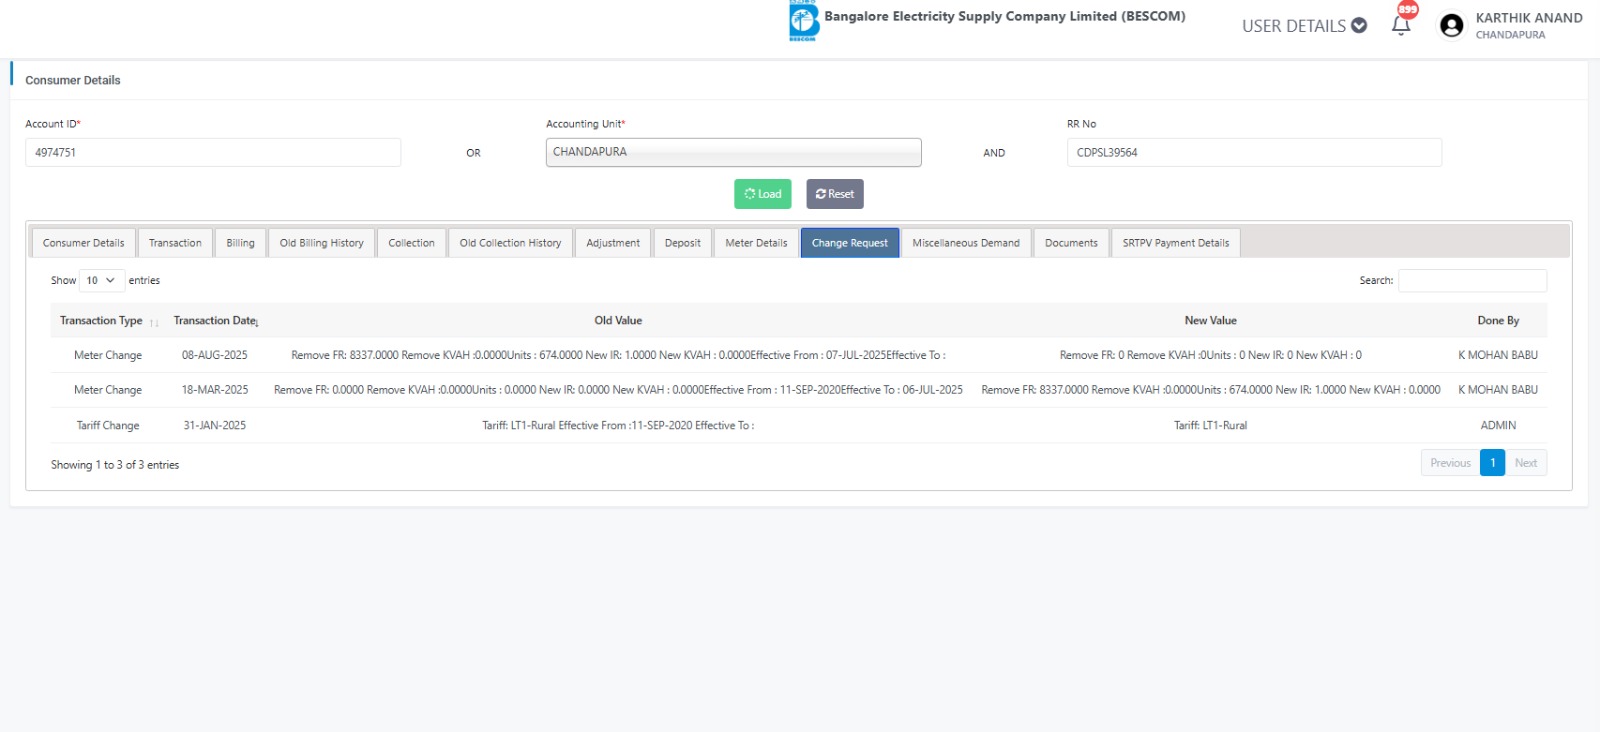Click the Next pagination button
This screenshot has height=732, width=1600.
pyautogui.click(x=1525, y=463)
